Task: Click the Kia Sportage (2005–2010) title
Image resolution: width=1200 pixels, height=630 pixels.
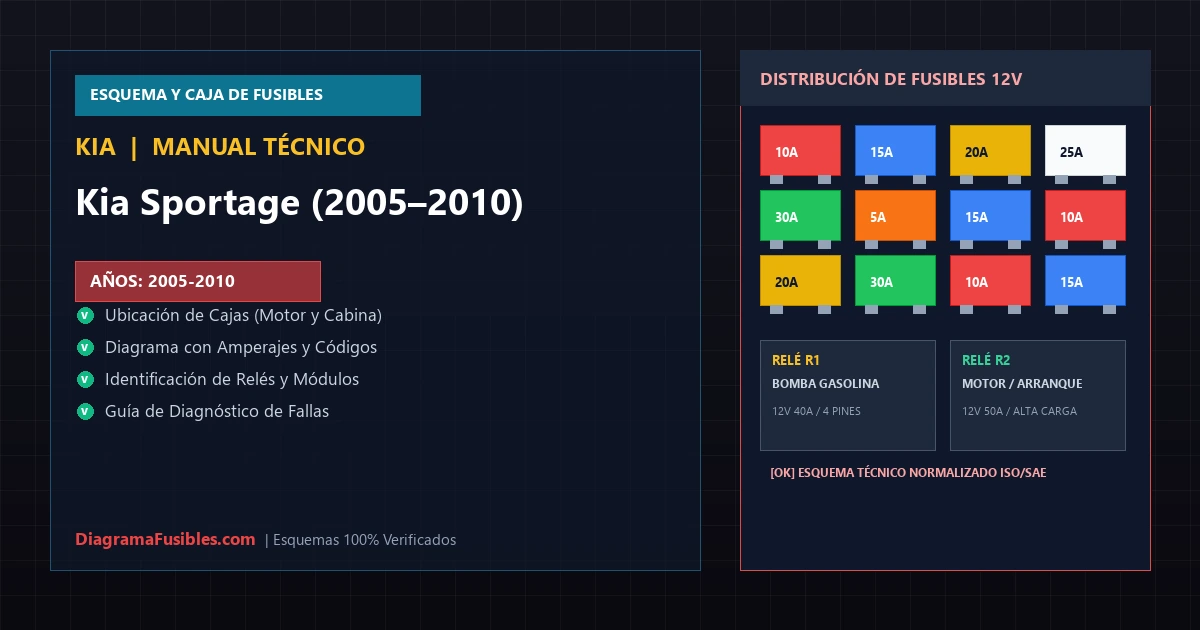Action: click(x=300, y=203)
